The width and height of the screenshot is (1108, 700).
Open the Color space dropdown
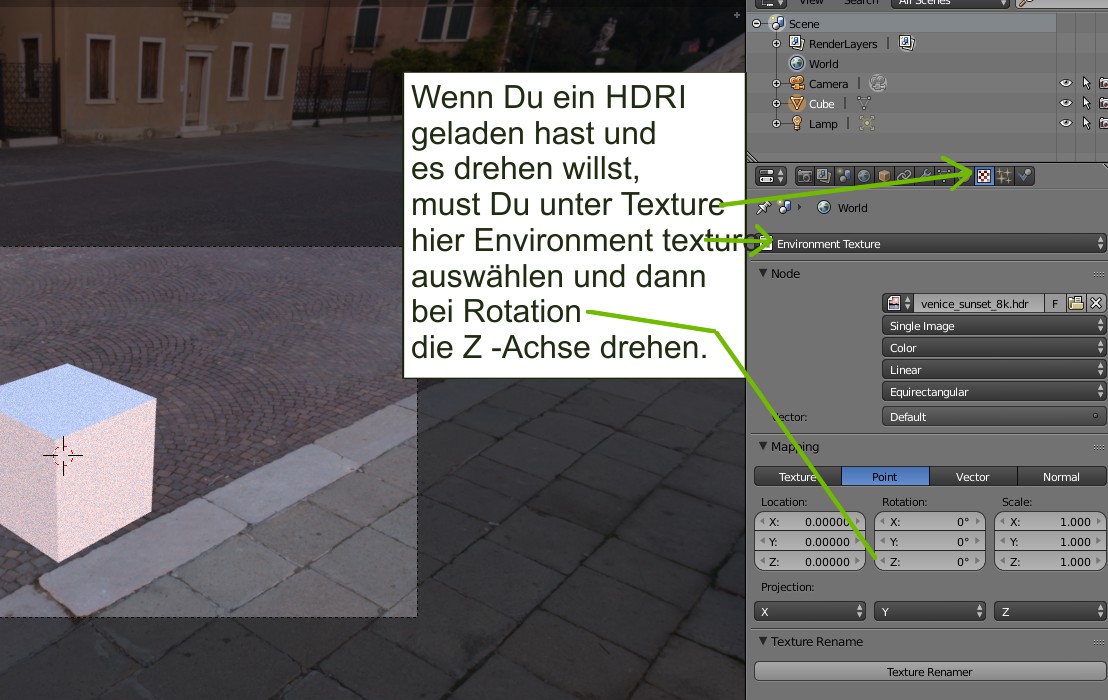(x=994, y=348)
